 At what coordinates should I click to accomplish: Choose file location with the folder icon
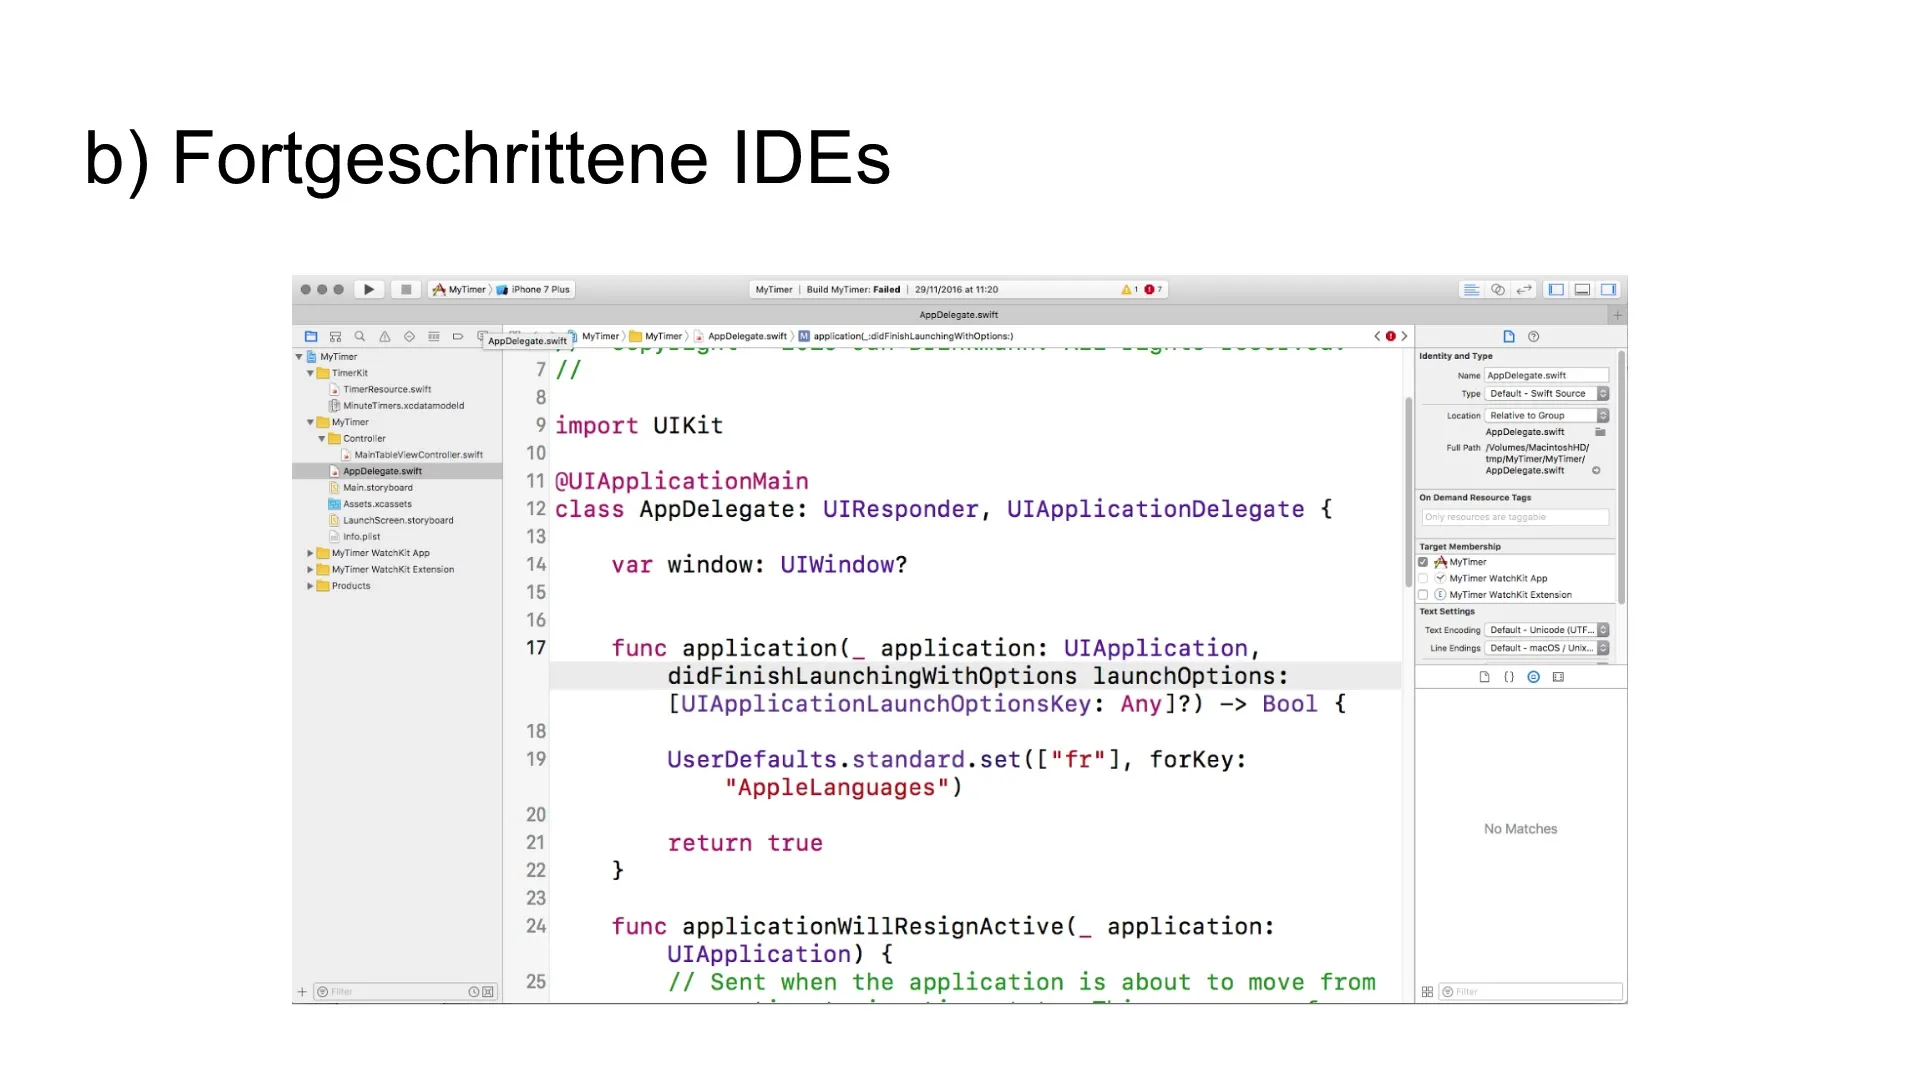click(1600, 433)
